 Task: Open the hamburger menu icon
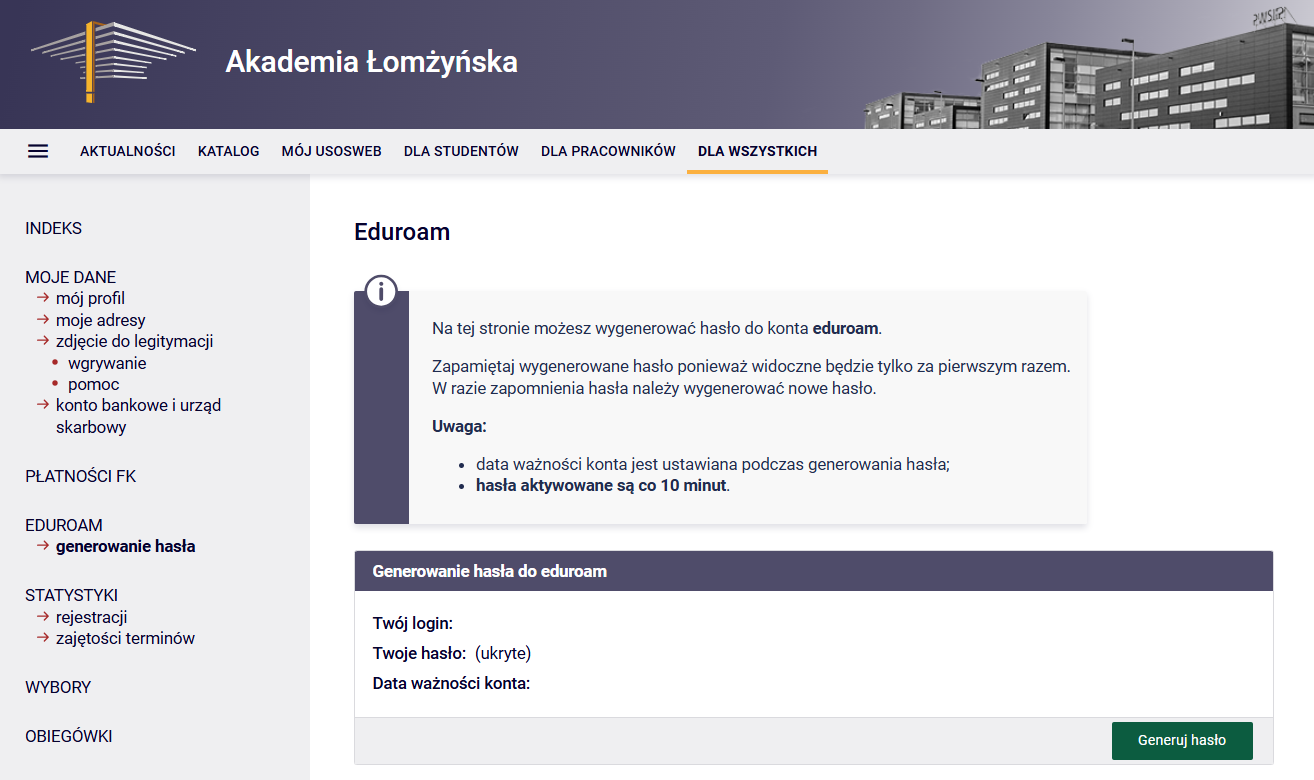[38, 151]
